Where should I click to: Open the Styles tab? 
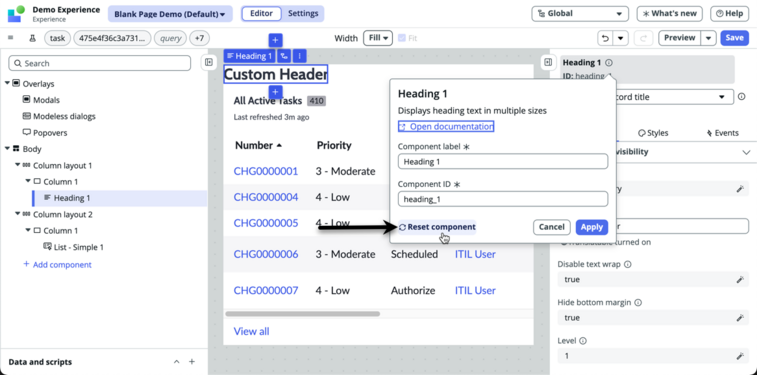click(653, 133)
